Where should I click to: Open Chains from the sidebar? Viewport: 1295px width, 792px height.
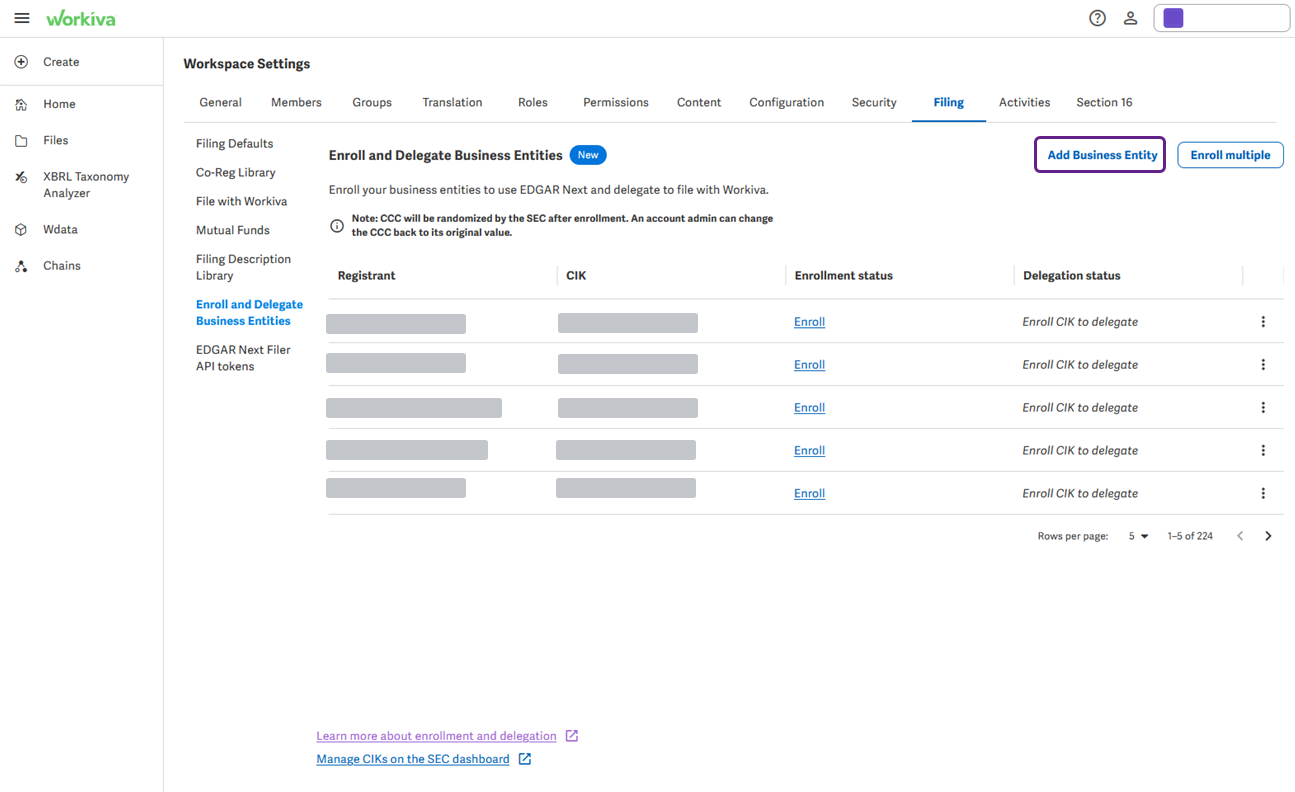click(62, 266)
